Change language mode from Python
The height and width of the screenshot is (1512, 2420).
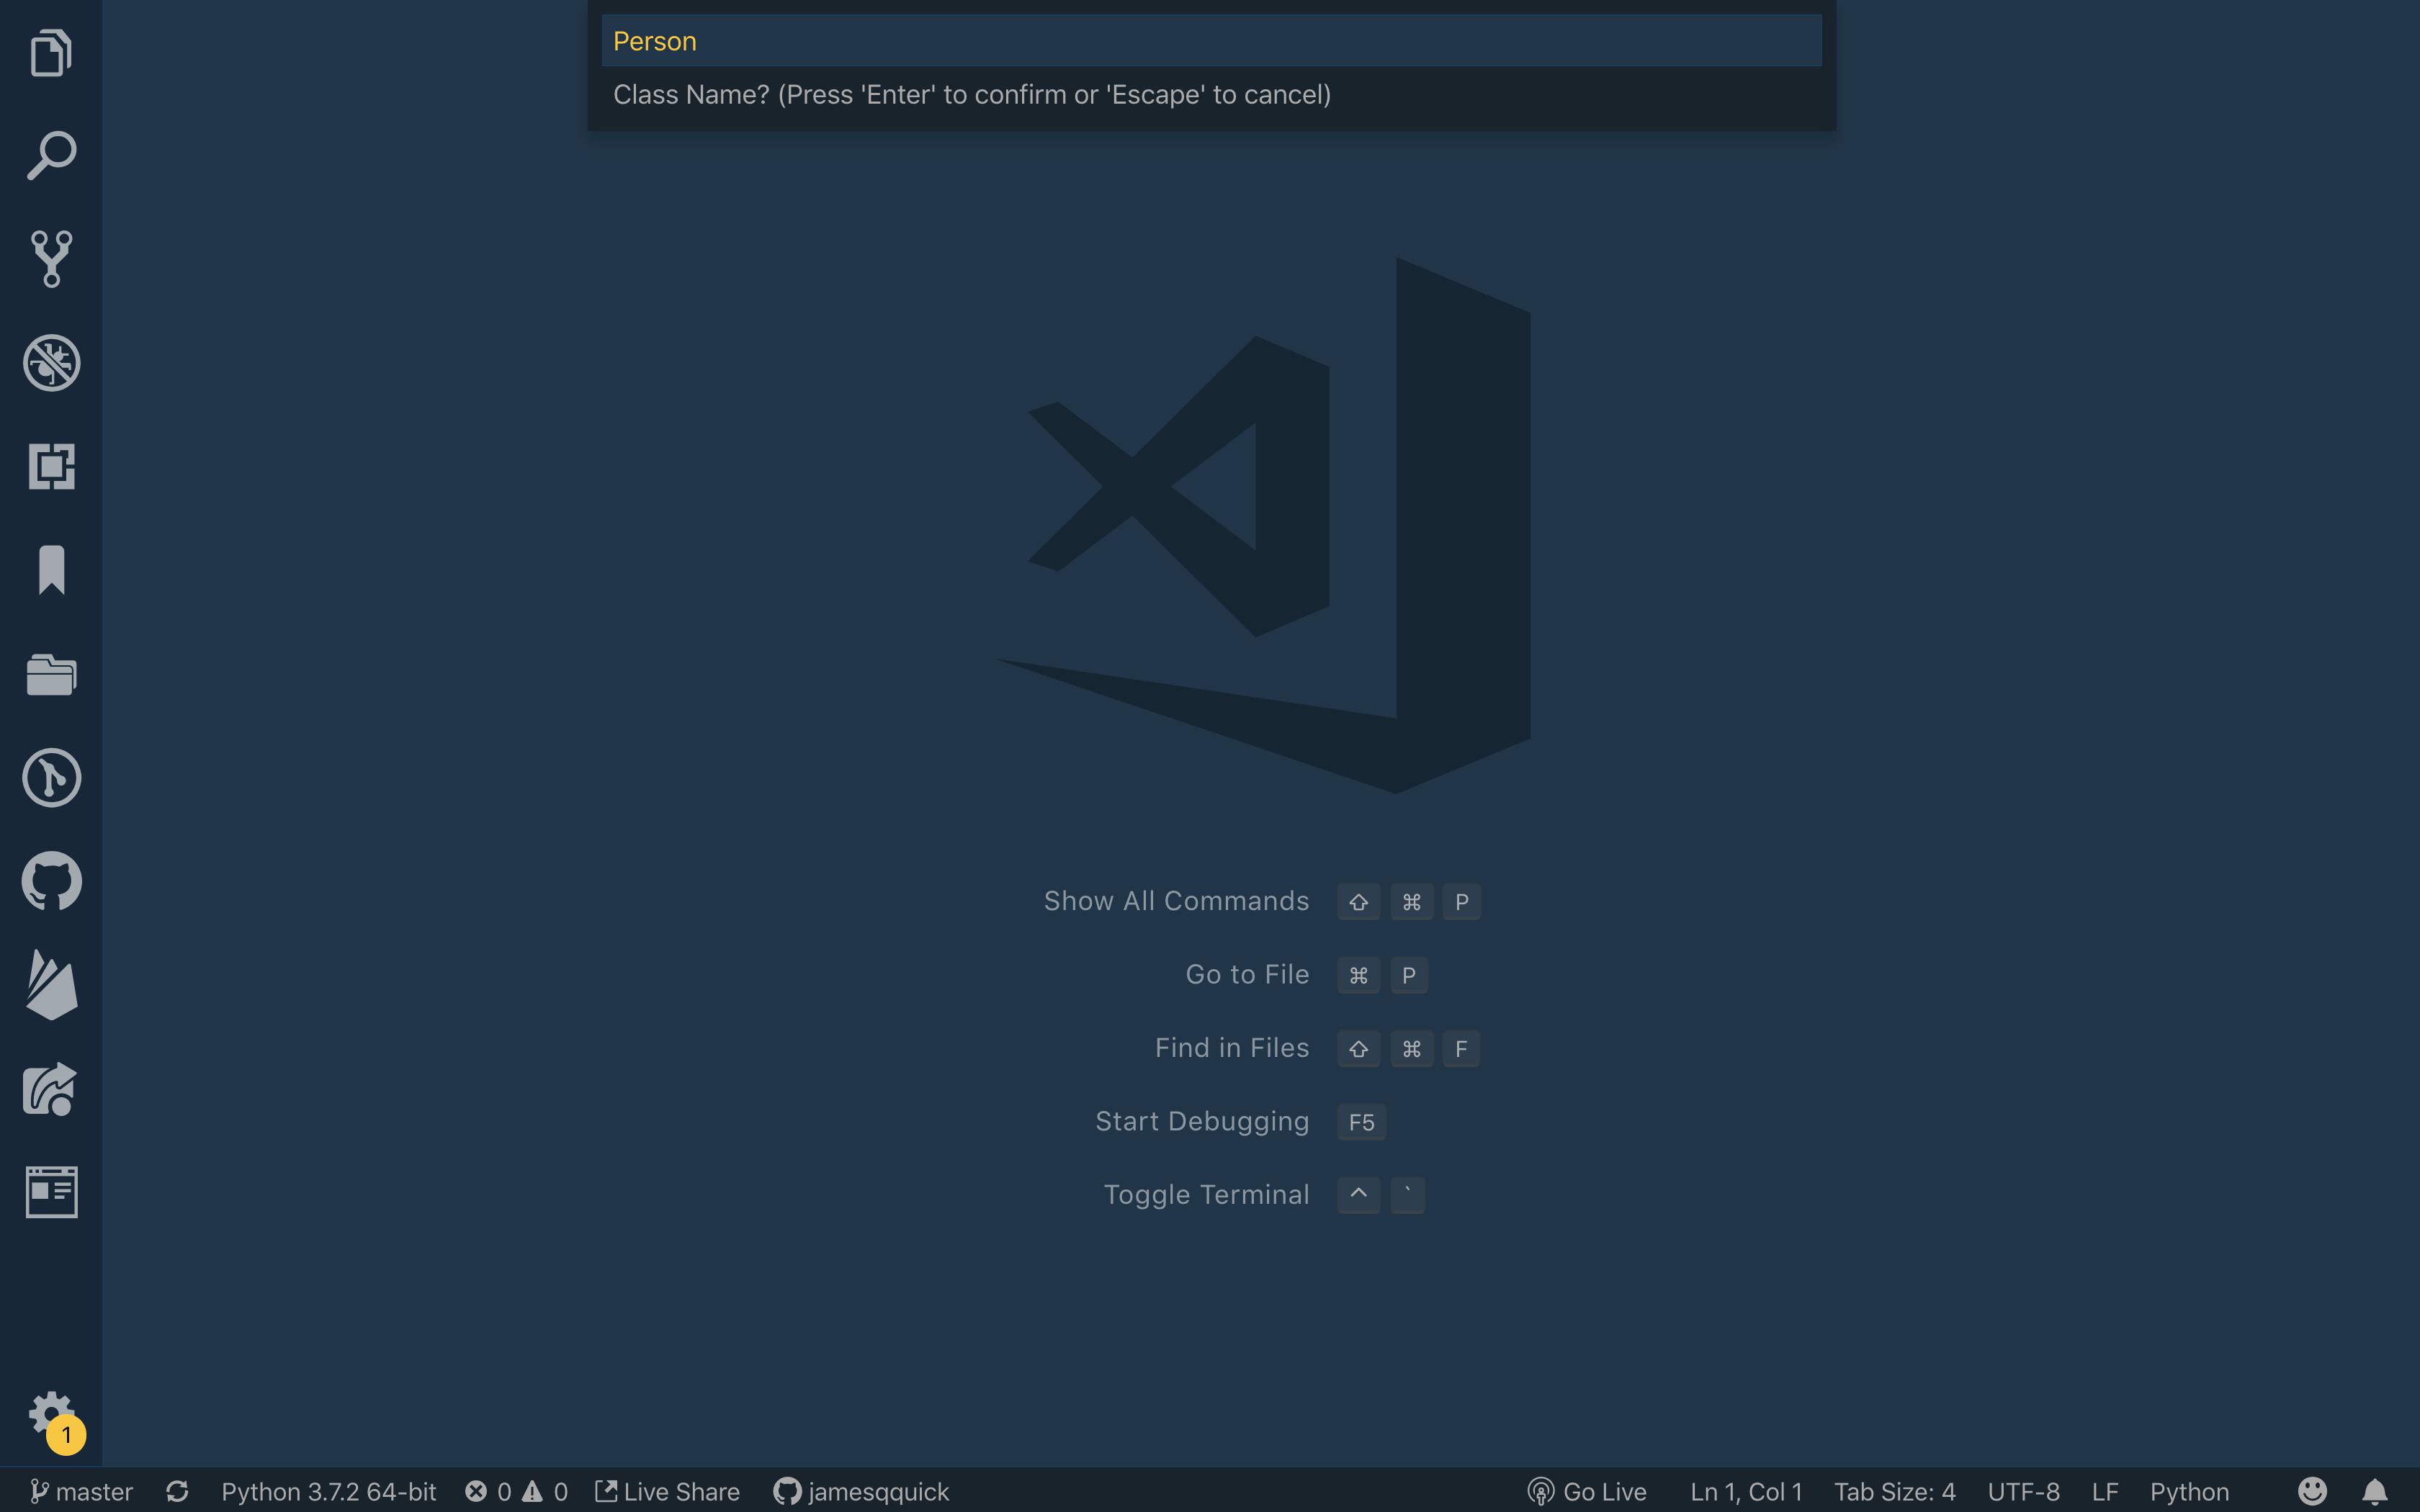(x=2189, y=1491)
